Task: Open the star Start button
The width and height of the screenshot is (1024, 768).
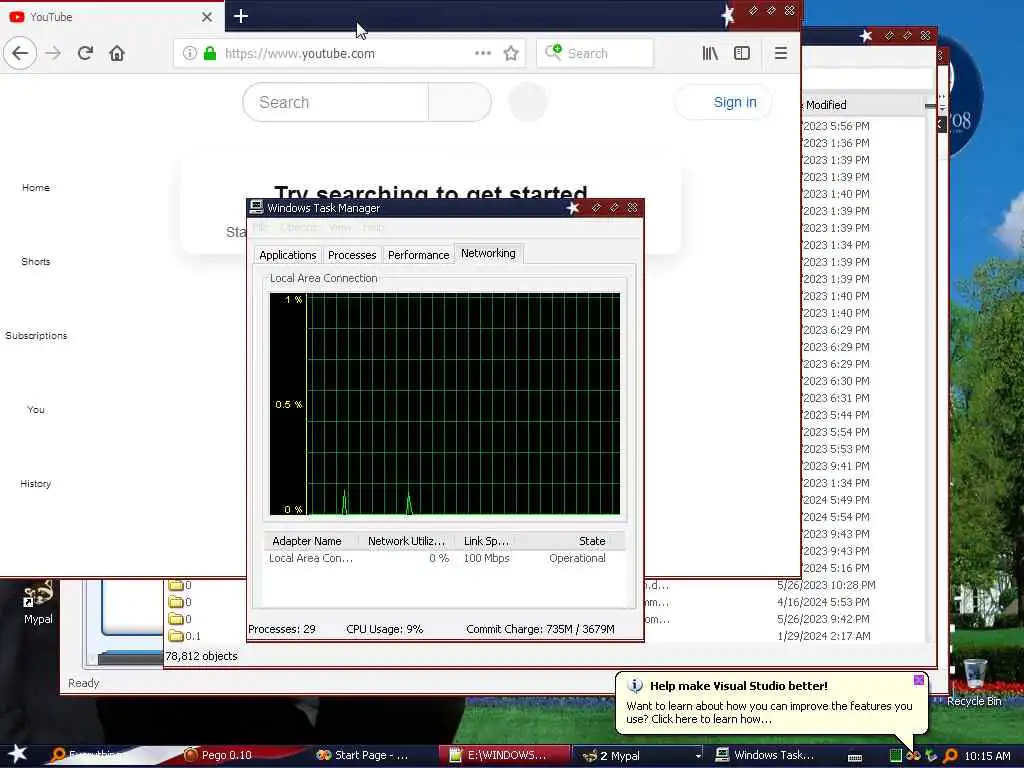Action: (17, 754)
